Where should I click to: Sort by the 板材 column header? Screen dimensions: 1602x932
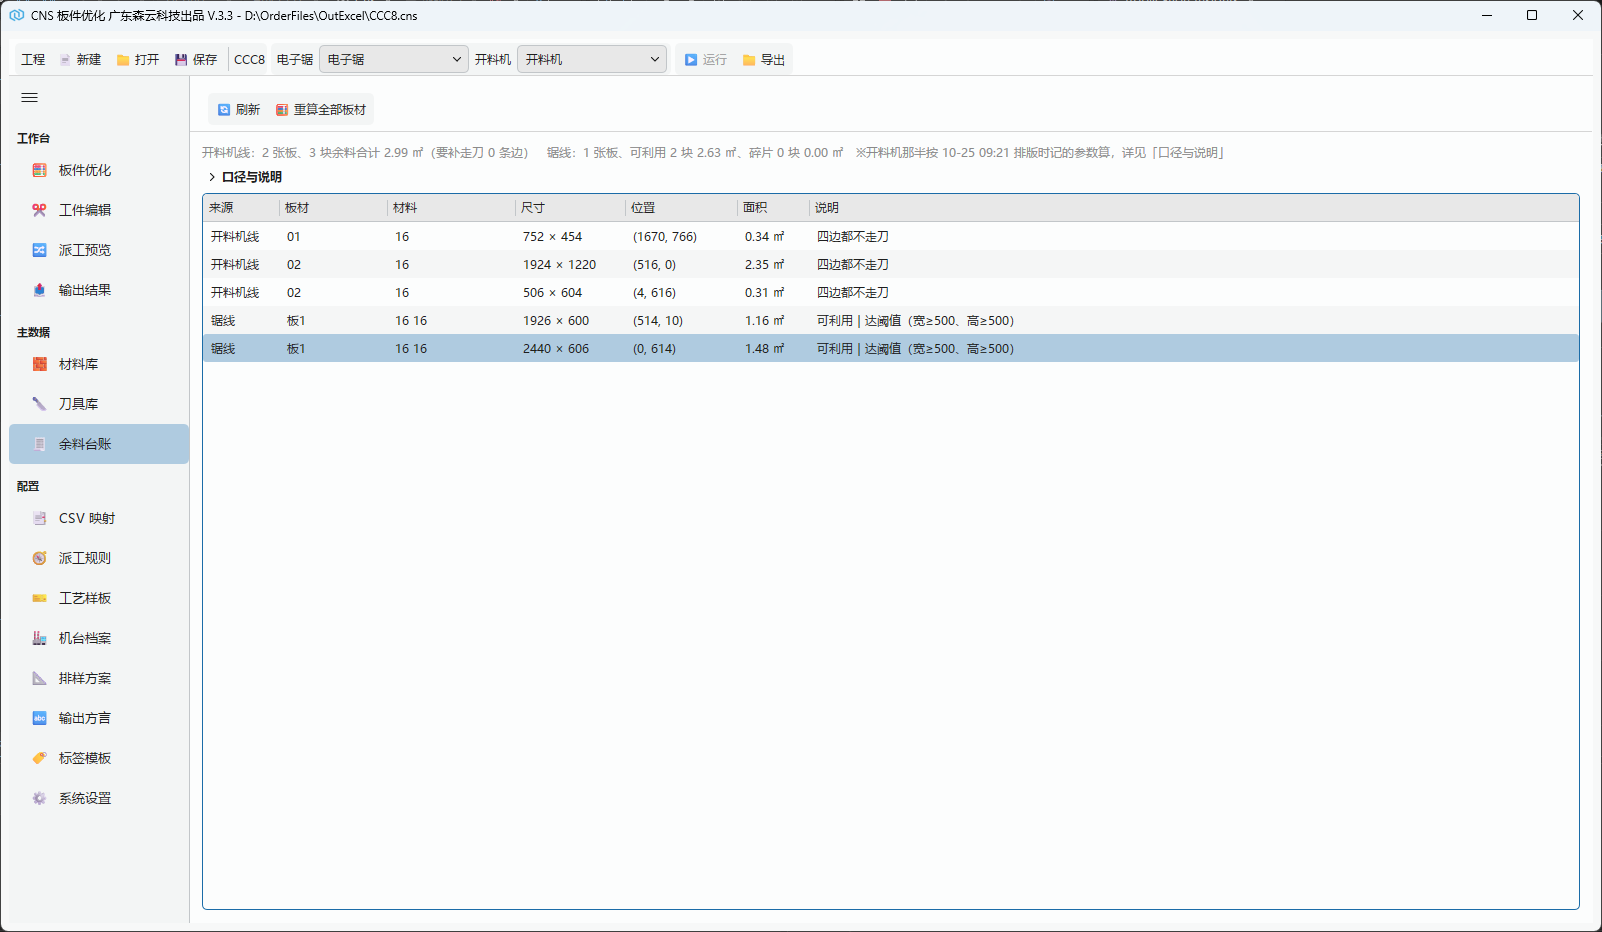334,208
